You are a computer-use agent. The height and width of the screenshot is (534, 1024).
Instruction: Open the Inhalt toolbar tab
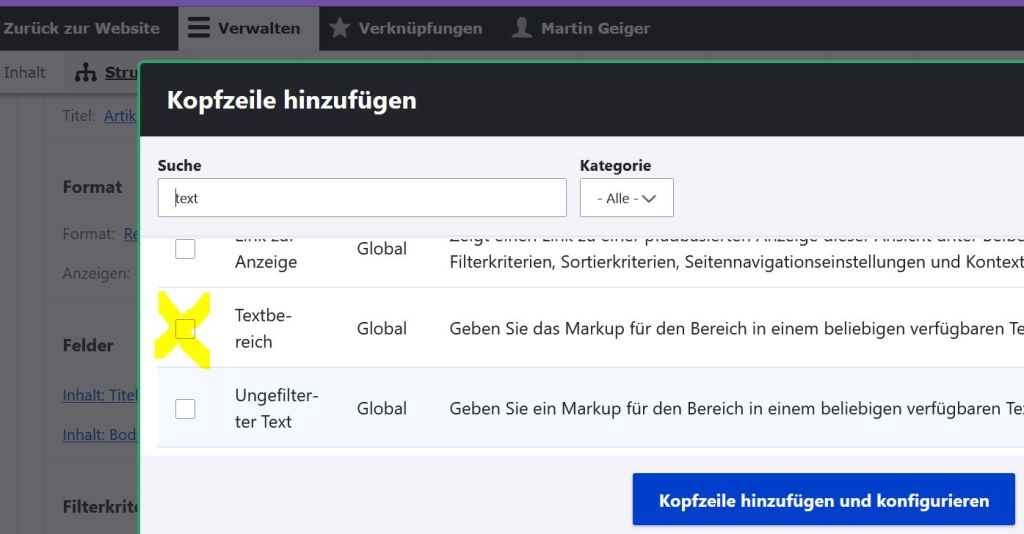pos(25,73)
